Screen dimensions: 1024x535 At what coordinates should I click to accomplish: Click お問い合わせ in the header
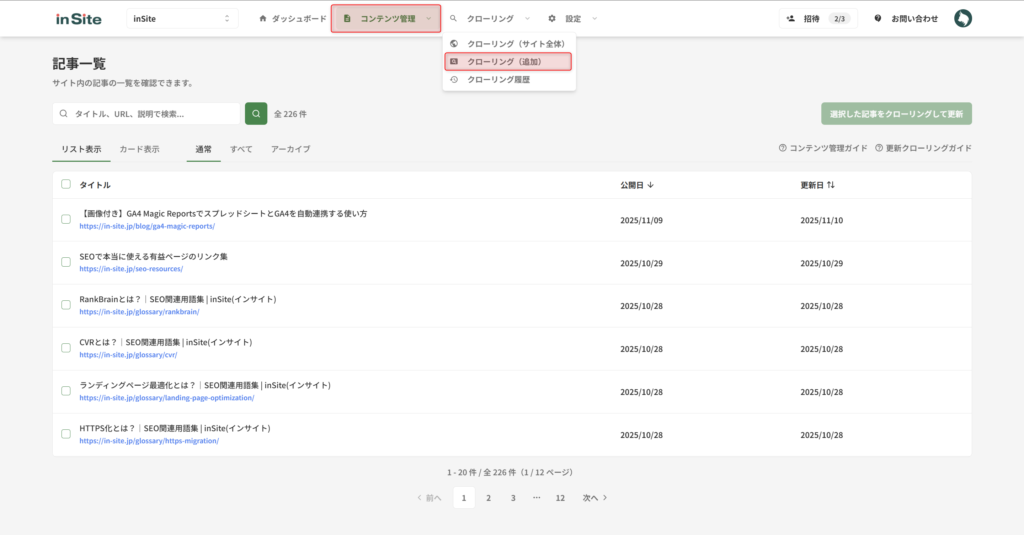pos(907,18)
